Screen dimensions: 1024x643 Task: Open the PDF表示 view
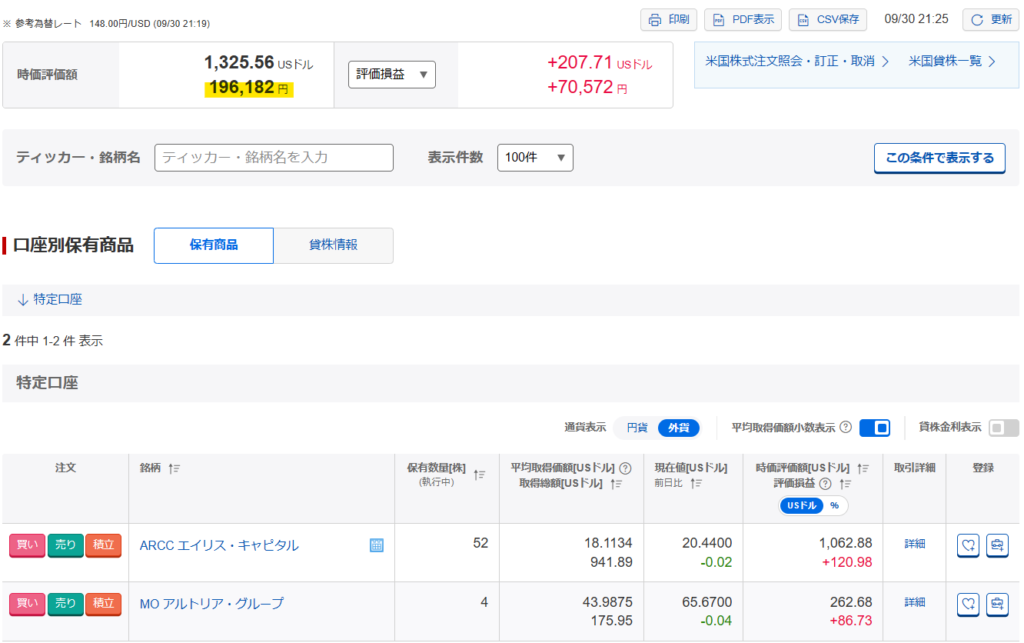[742, 20]
